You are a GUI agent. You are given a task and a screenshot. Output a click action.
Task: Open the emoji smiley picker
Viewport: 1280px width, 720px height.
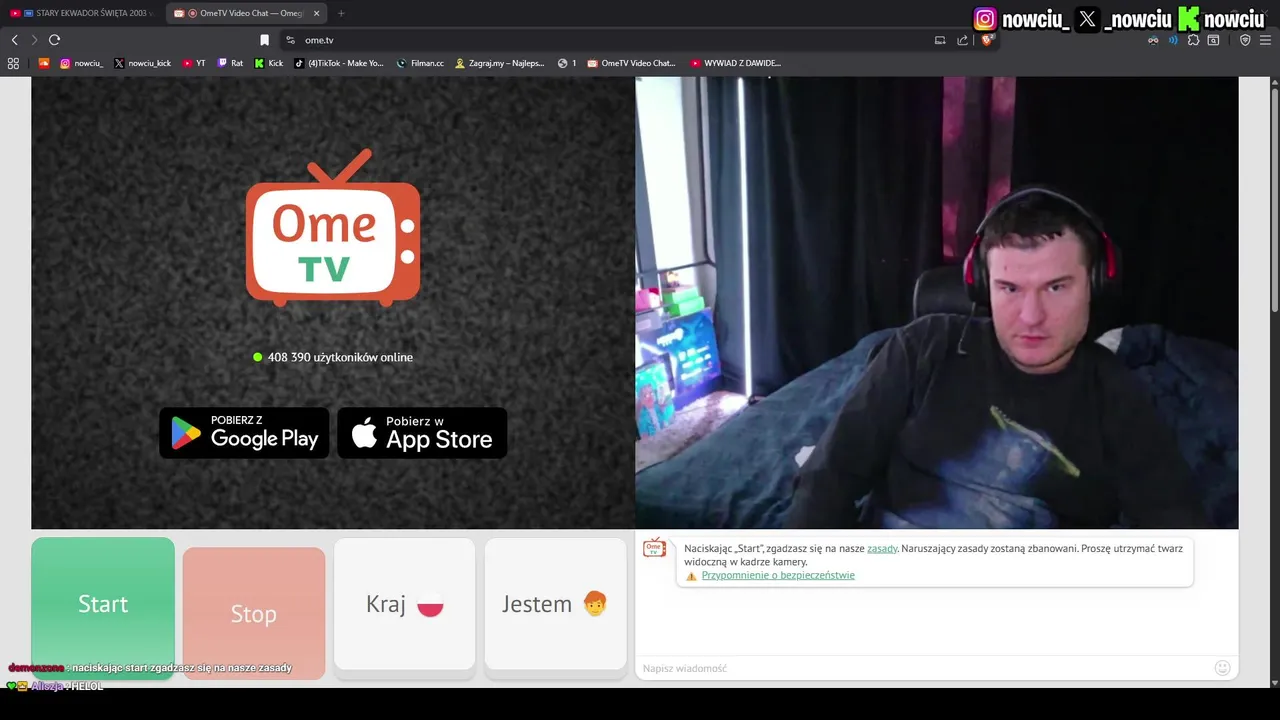(x=1222, y=668)
